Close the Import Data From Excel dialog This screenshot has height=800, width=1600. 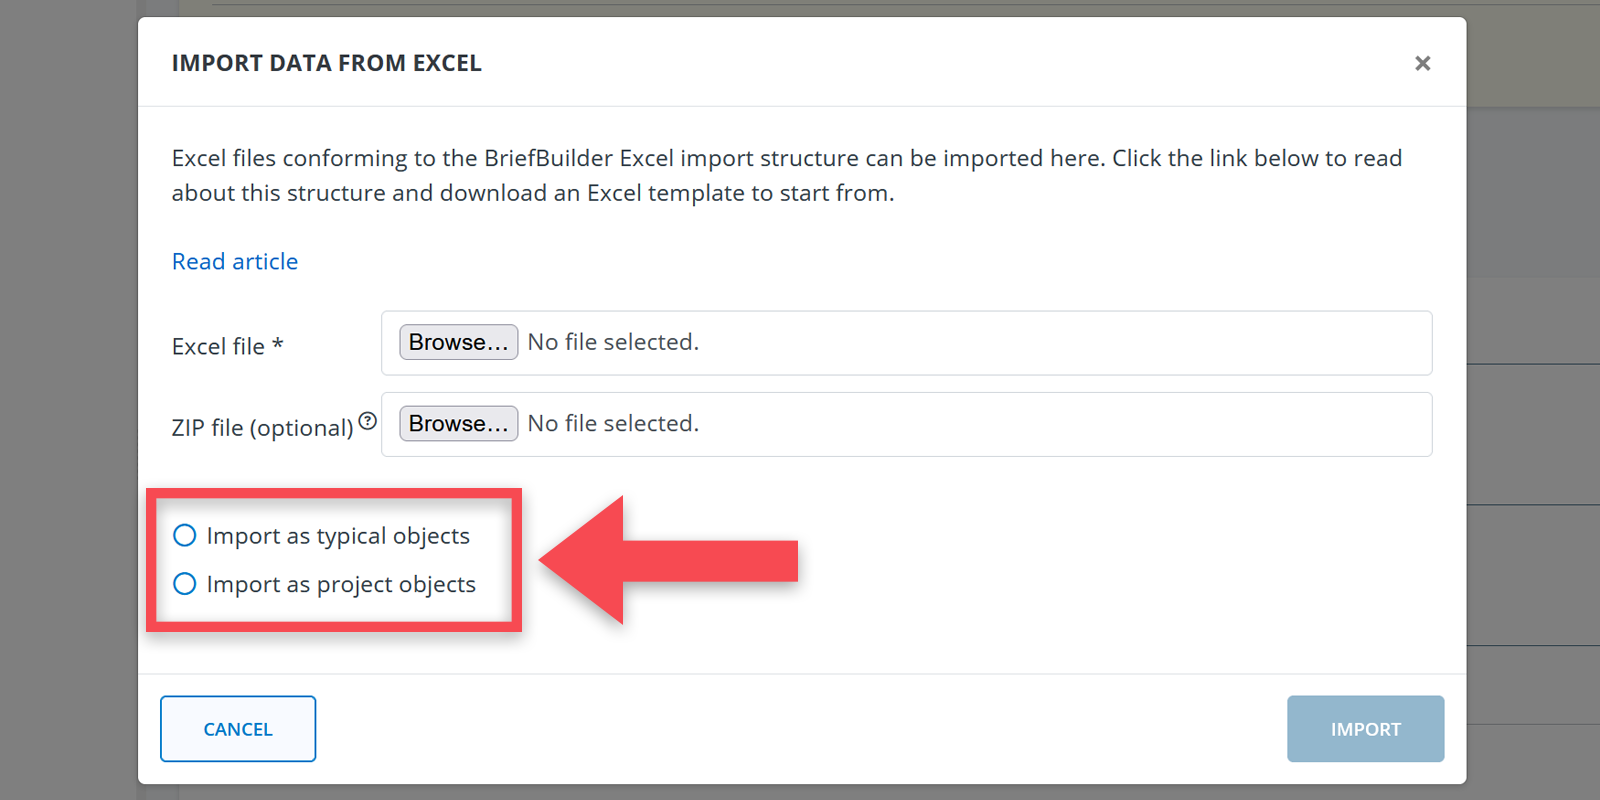1422,64
